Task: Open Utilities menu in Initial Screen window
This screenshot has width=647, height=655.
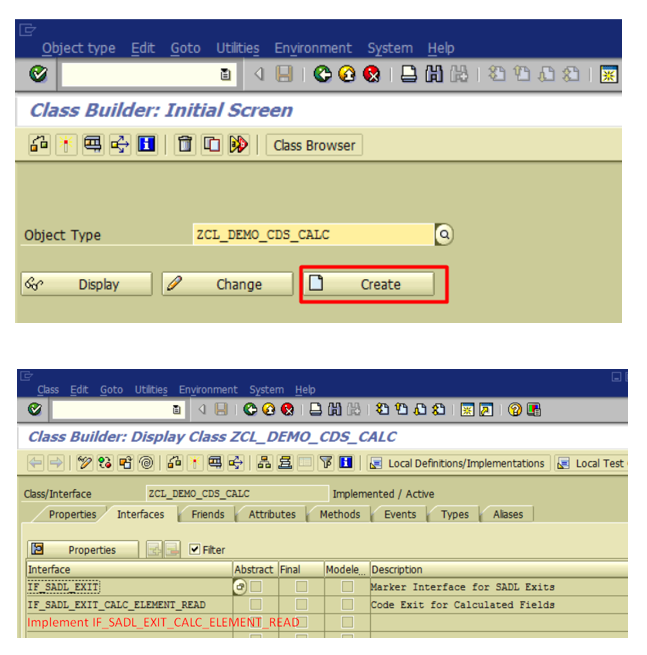Action: 238,48
